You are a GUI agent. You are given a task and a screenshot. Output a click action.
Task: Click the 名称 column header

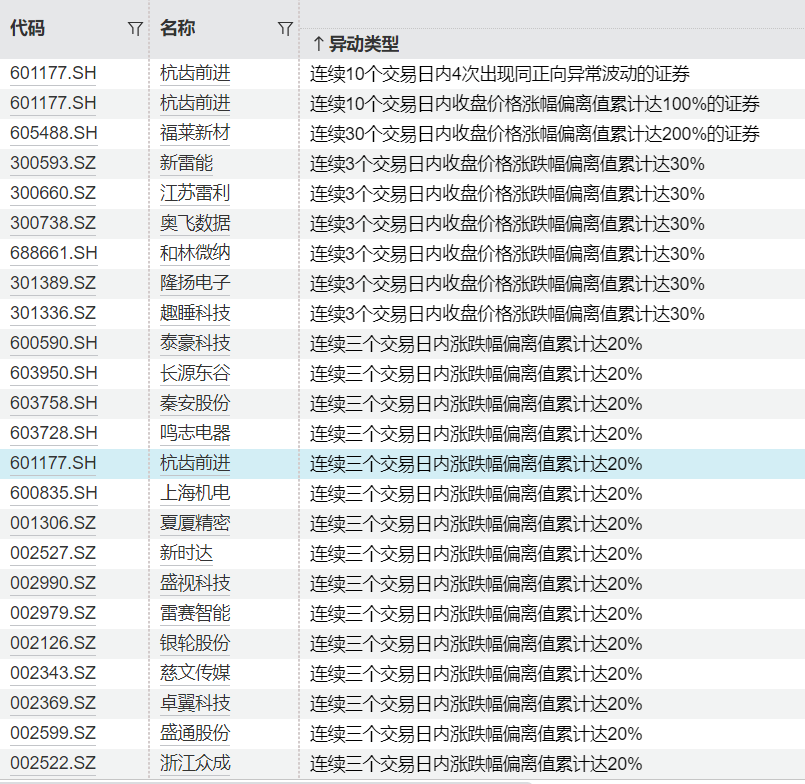[x=178, y=28]
